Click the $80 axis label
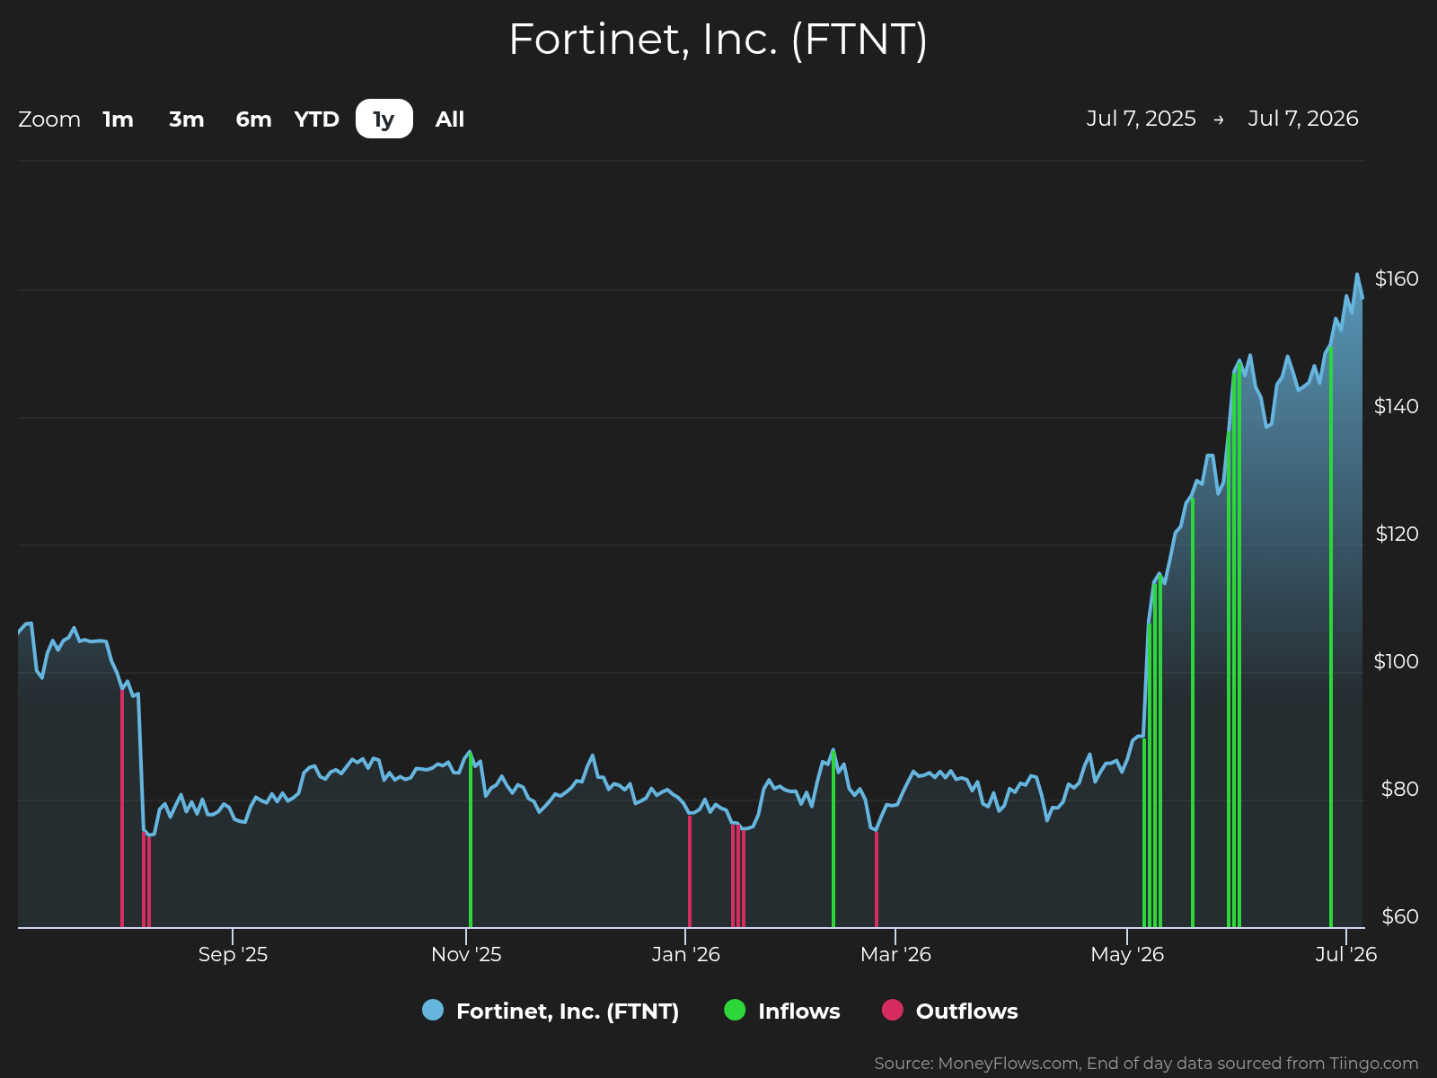The image size is (1437, 1078). [1399, 789]
